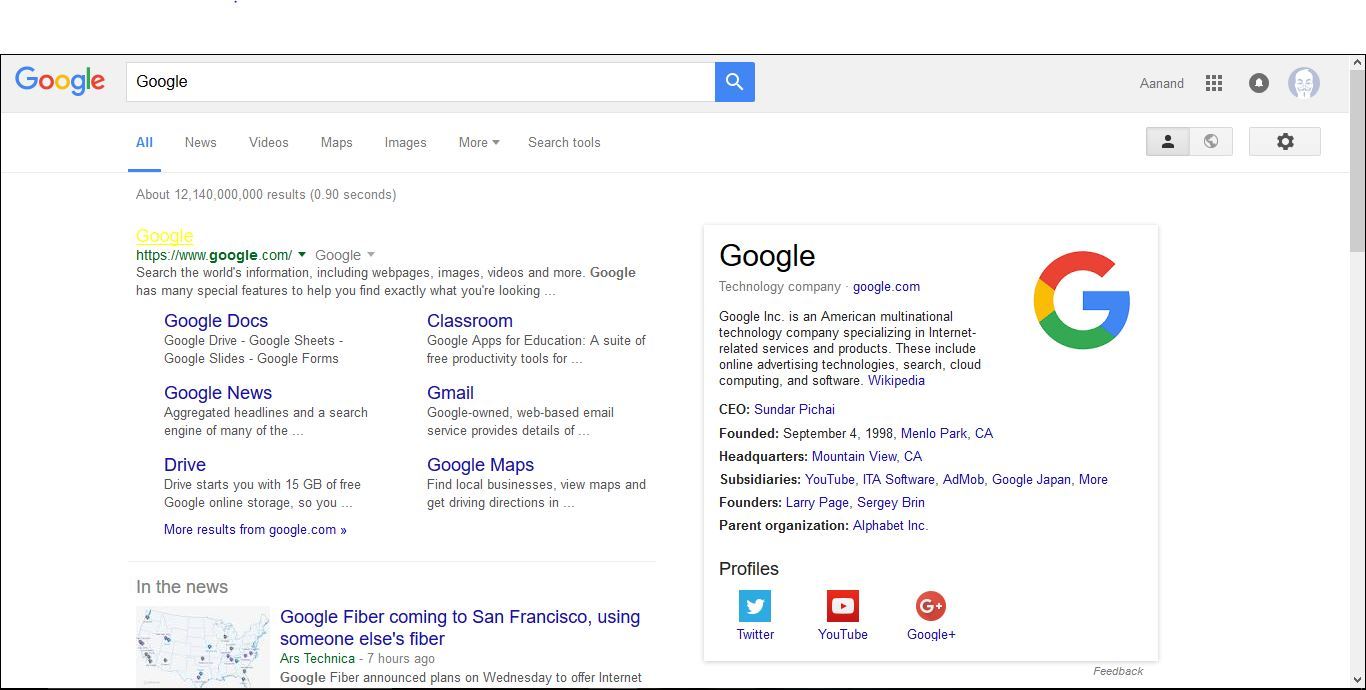Click the large Google G logo
The height and width of the screenshot is (690, 1366).
click(1082, 300)
